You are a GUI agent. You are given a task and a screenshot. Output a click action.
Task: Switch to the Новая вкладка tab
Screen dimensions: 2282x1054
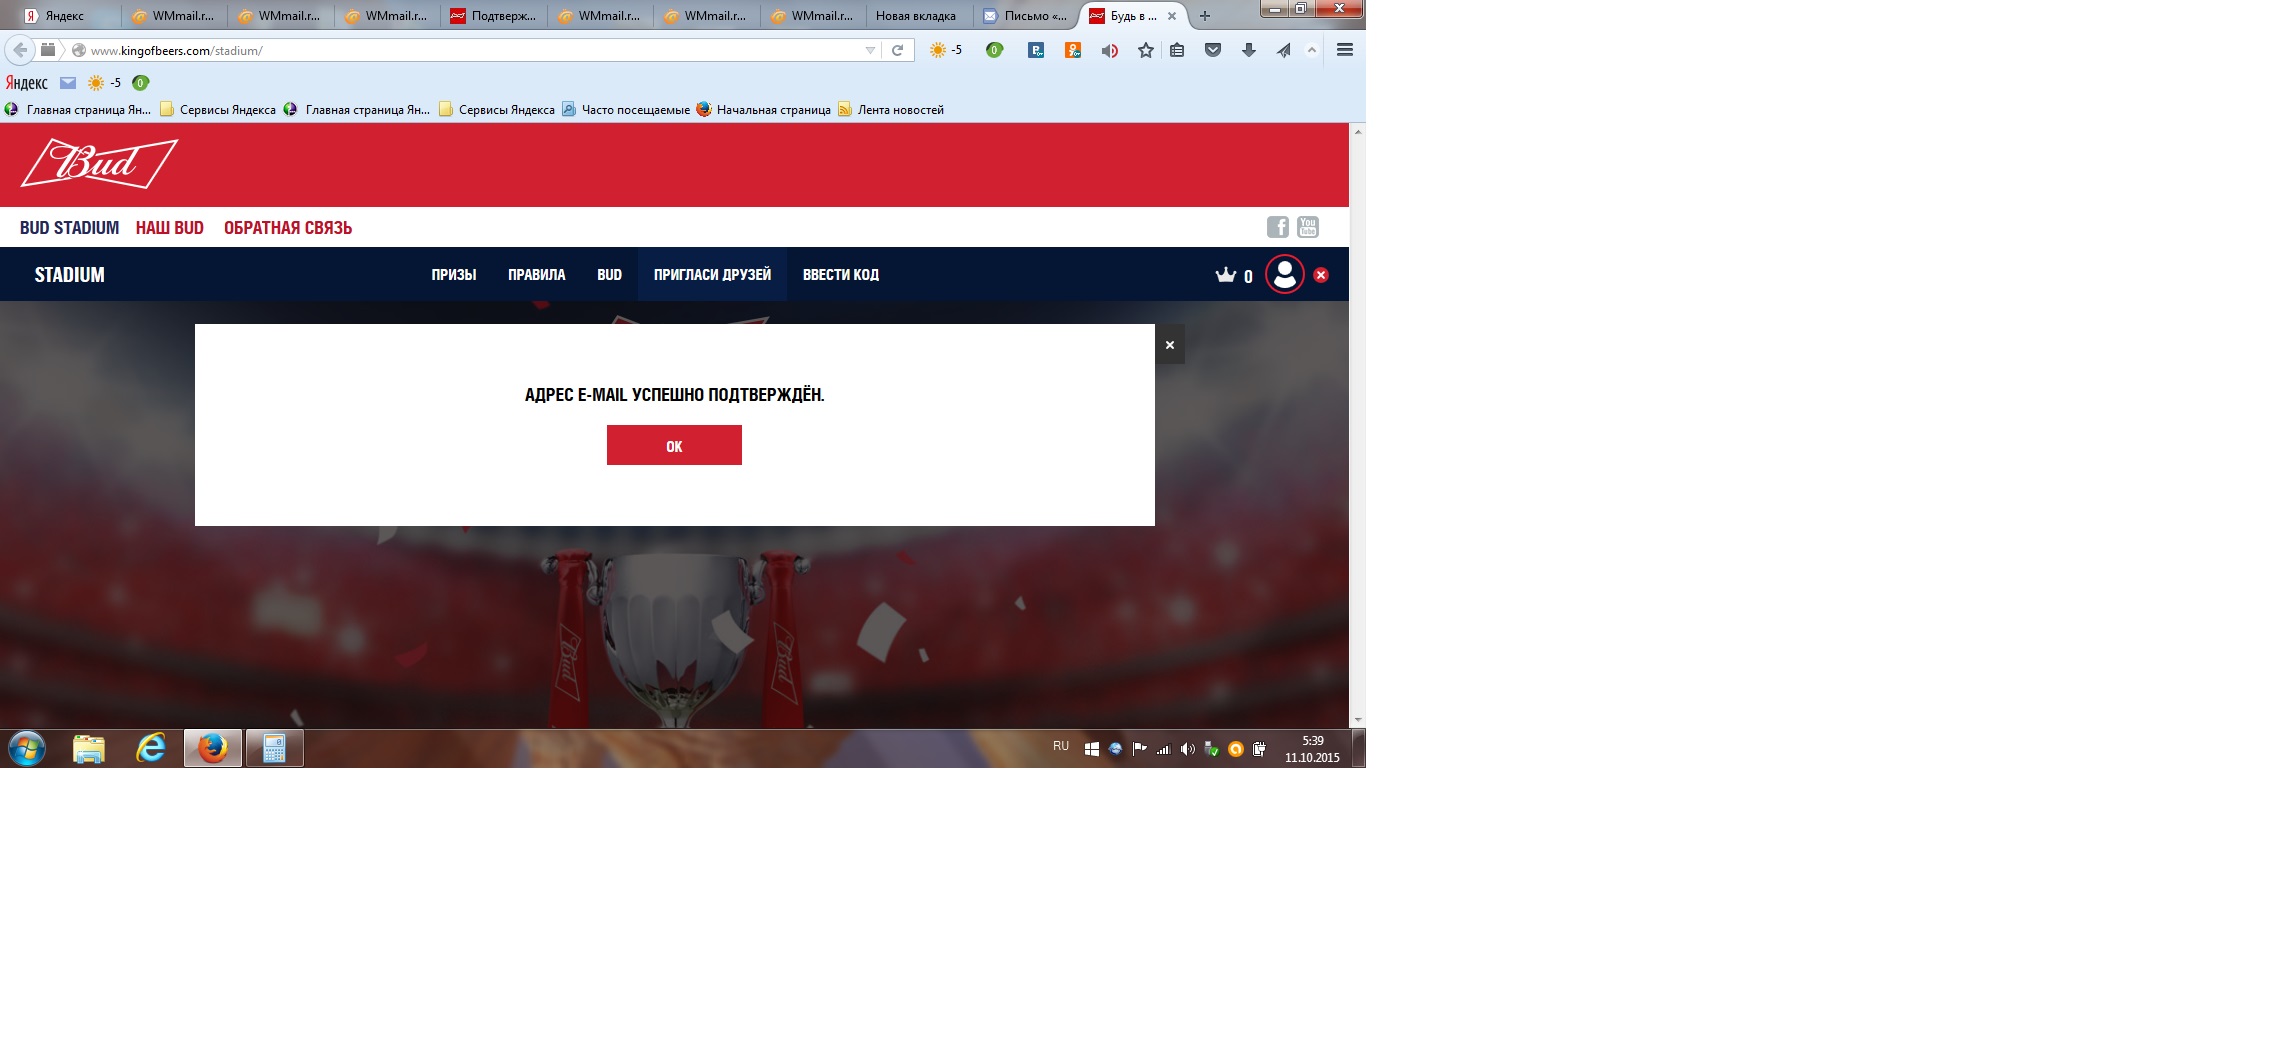(x=916, y=16)
